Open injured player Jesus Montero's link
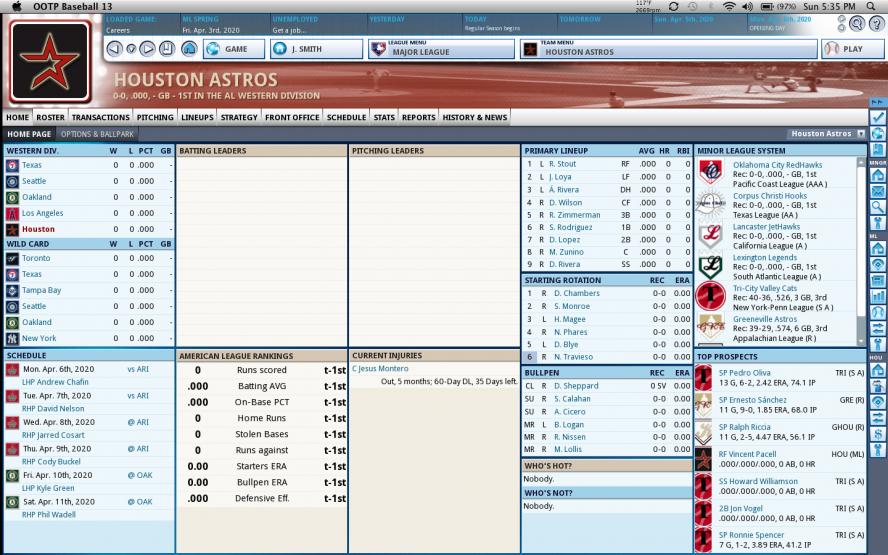 coord(380,369)
